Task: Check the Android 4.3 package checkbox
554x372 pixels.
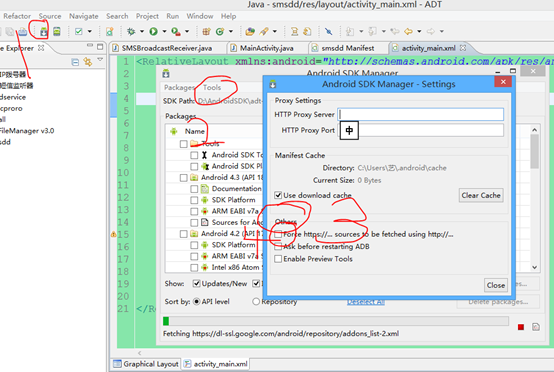Action: click(x=183, y=177)
